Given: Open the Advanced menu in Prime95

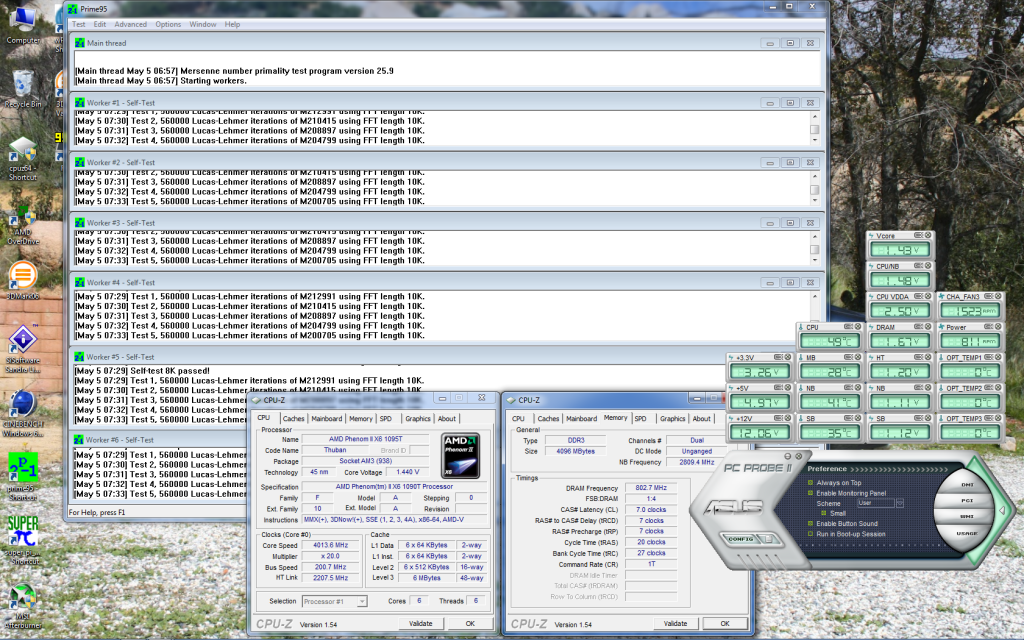Looking at the screenshot, I should pos(130,24).
